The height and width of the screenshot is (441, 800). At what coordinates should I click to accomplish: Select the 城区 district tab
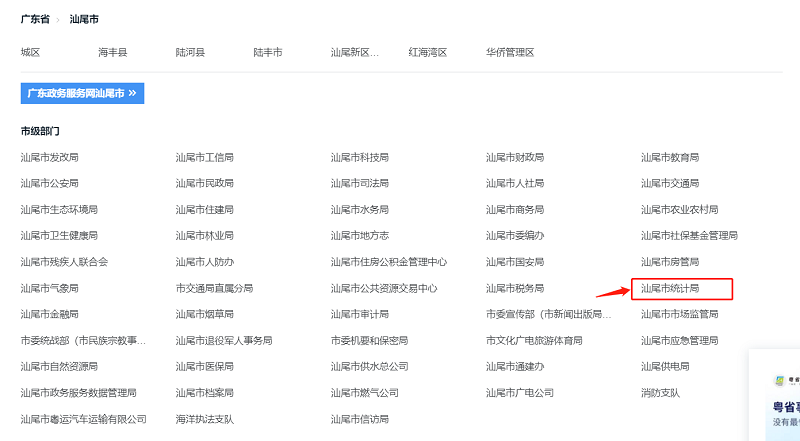30,52
